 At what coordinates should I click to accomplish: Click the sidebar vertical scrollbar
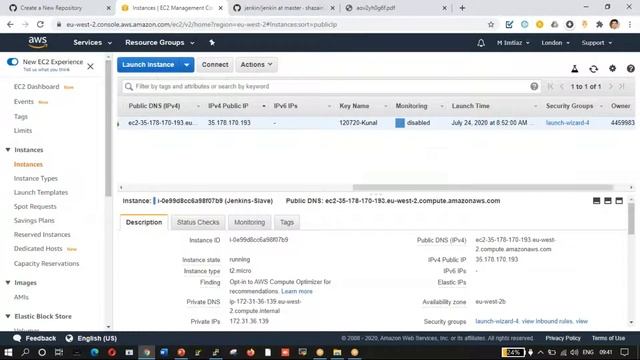click(108, 128)
